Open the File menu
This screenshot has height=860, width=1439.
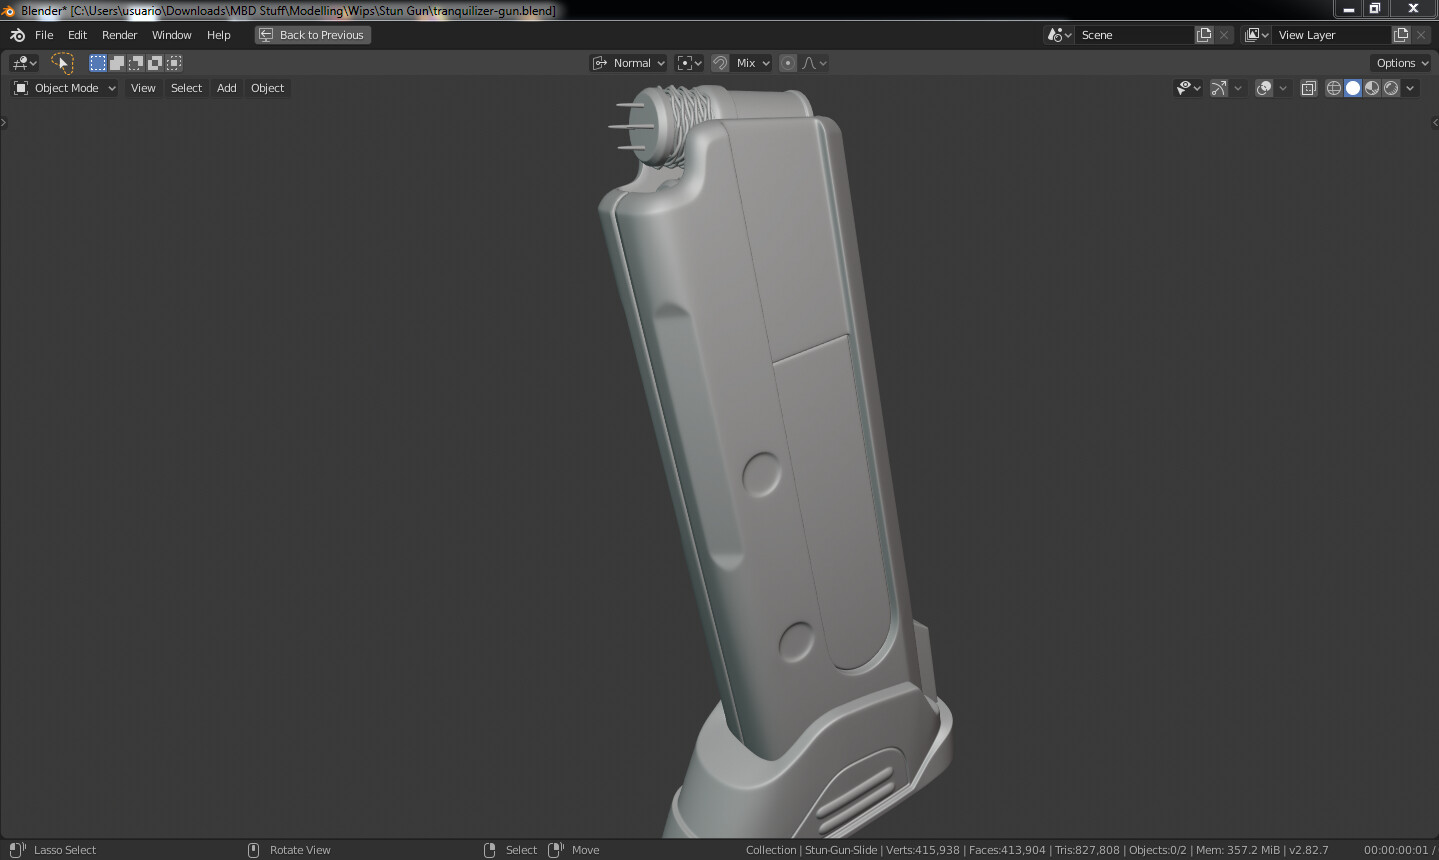tap(44, 35)
